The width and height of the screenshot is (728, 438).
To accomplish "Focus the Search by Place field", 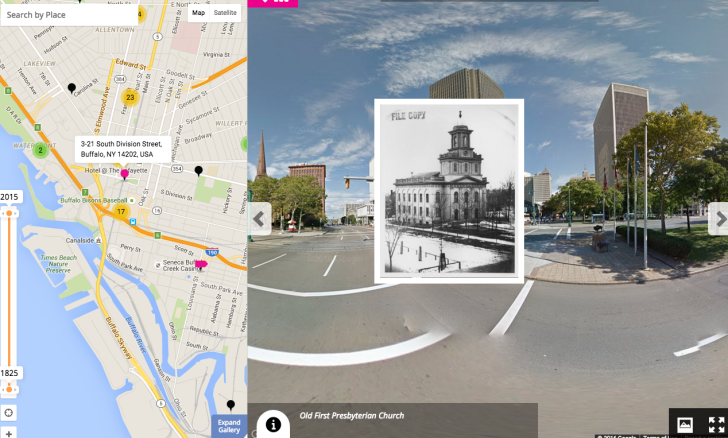I will click(68, 15).
